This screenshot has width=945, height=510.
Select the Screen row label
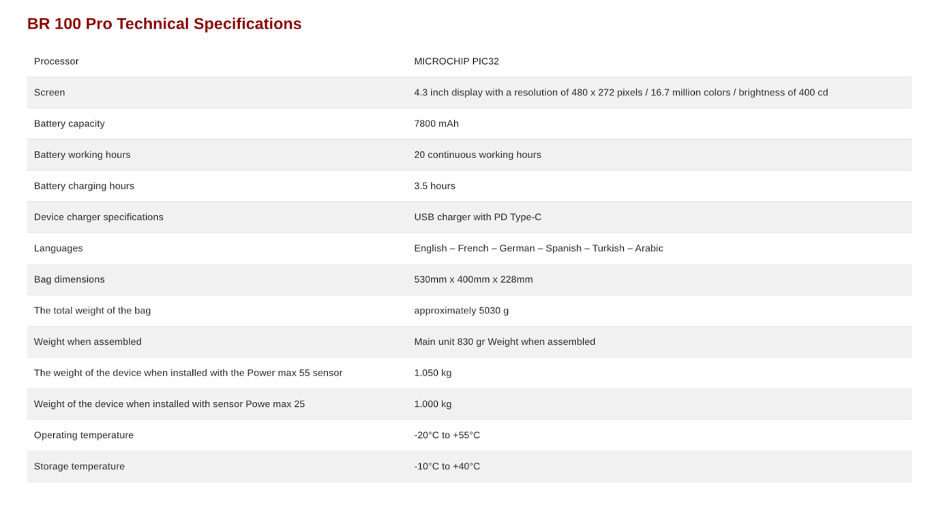click(x=49, y=92)
